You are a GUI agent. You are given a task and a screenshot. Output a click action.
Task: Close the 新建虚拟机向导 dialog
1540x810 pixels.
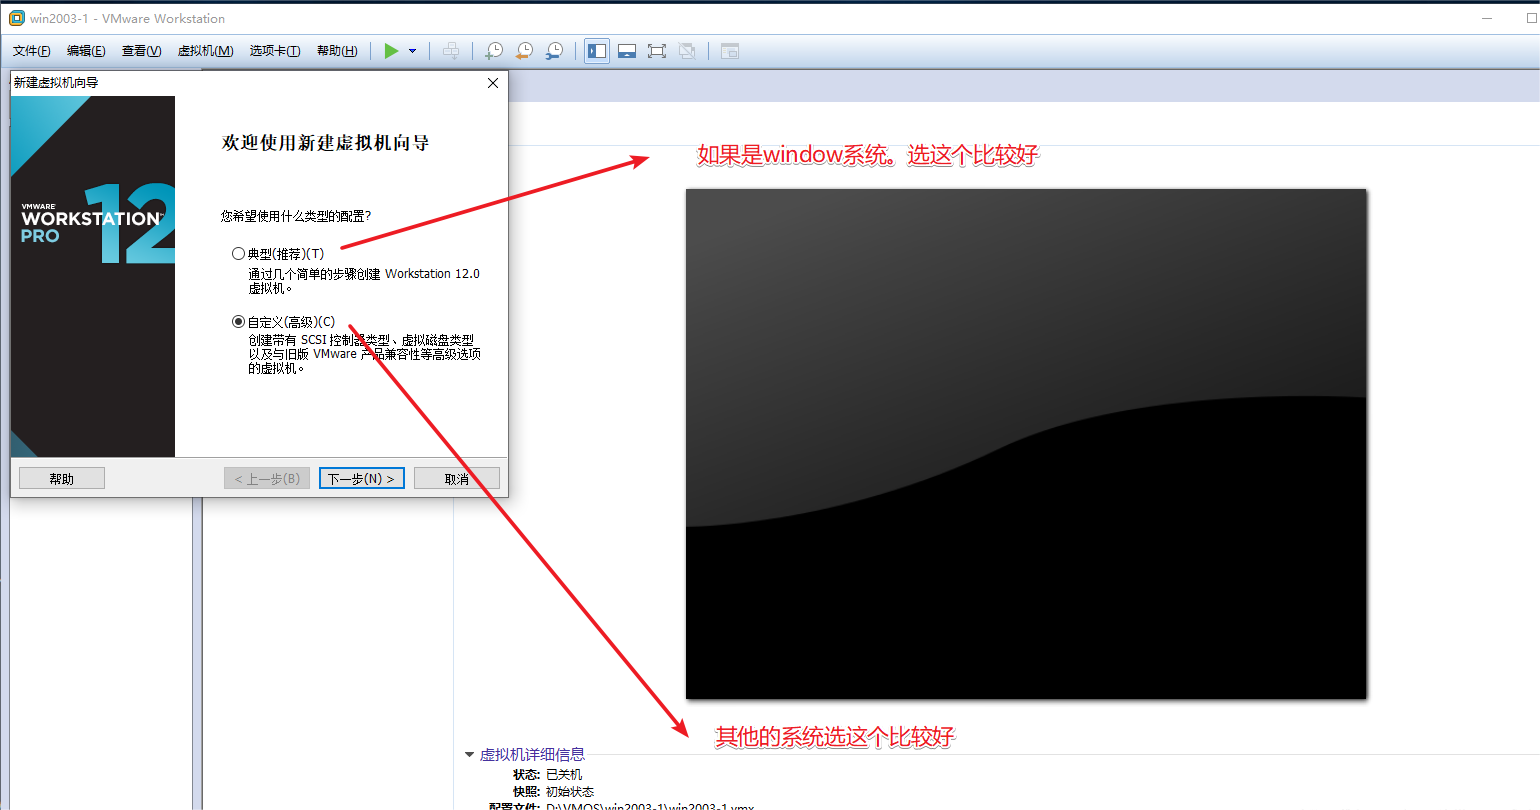[x=492, y=83]
